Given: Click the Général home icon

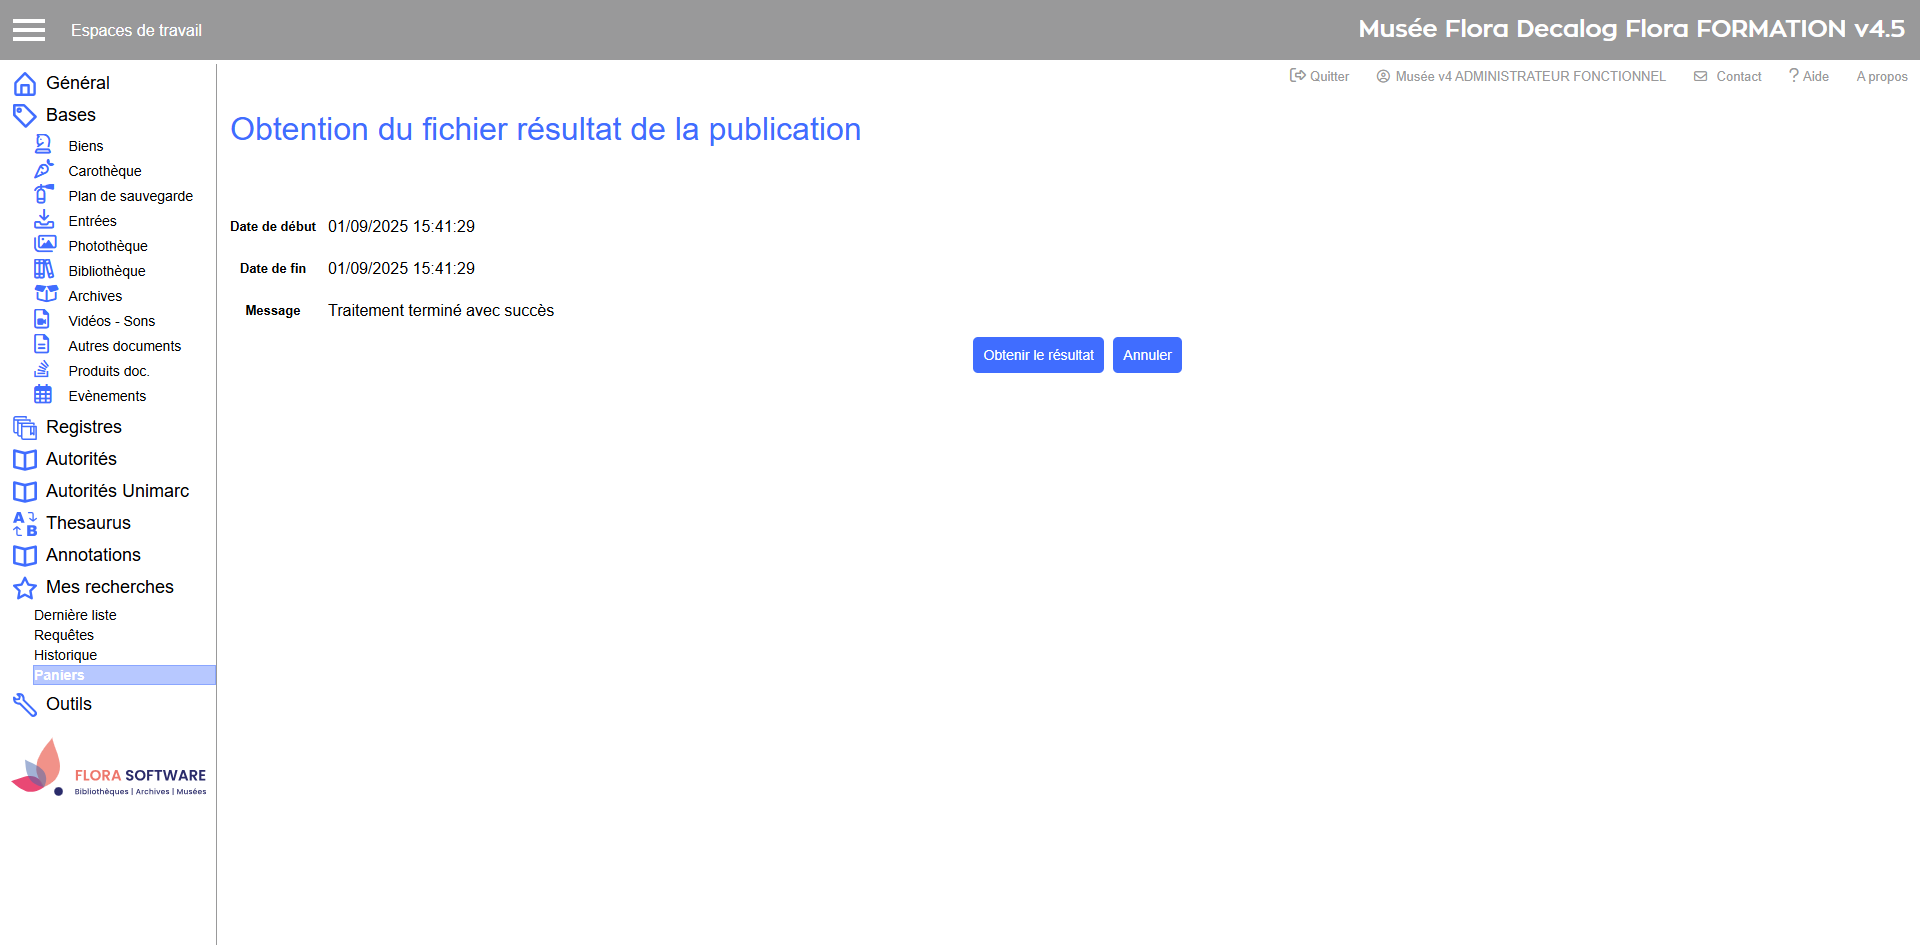Looking at the screenshot, I should [25, 84].
